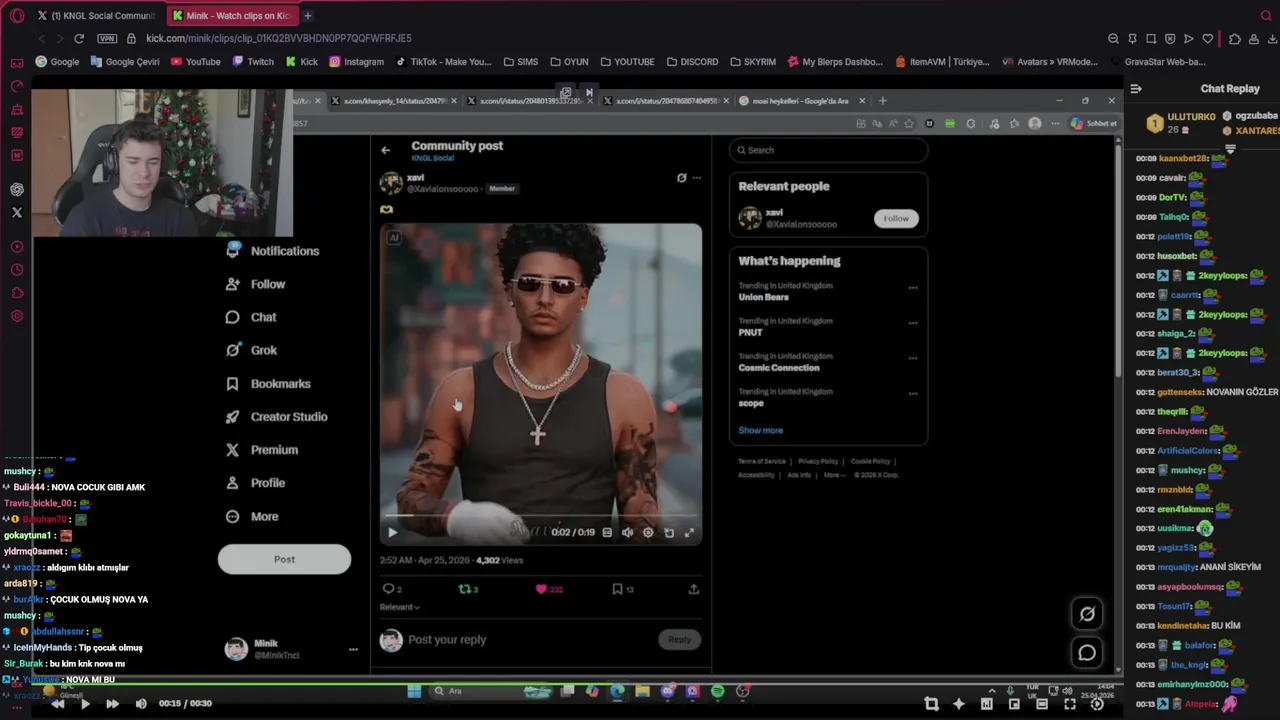Viewport: 1280px width, 720px height.
Task: Open ChatGPT icon in Opera sidebar
Action: pos(17,189)
